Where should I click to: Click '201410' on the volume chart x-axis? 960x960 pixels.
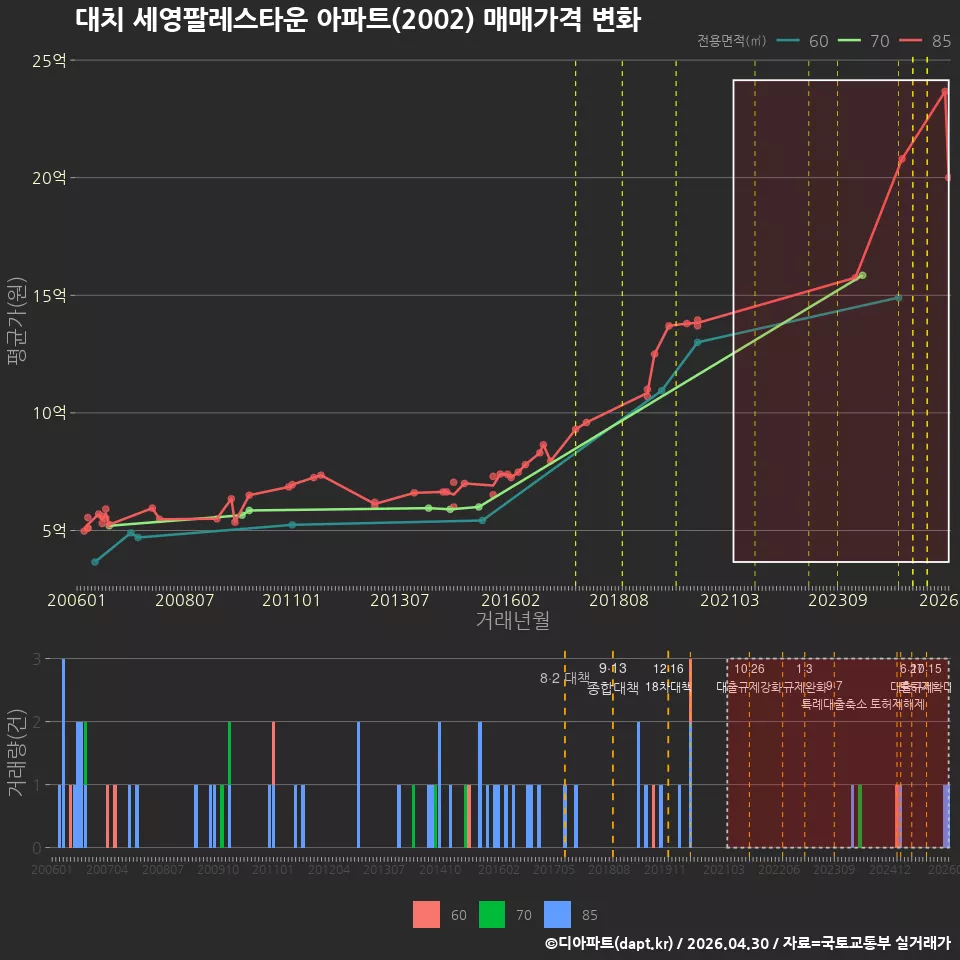(x=440, y=869)
